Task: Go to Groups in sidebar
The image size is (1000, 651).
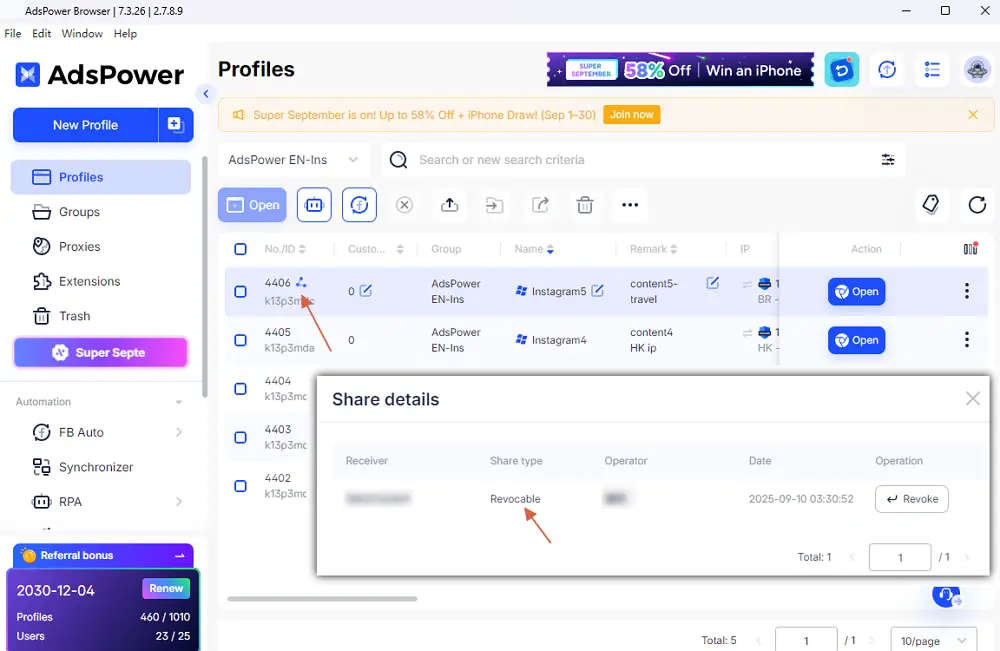Action: coord(101,212)
